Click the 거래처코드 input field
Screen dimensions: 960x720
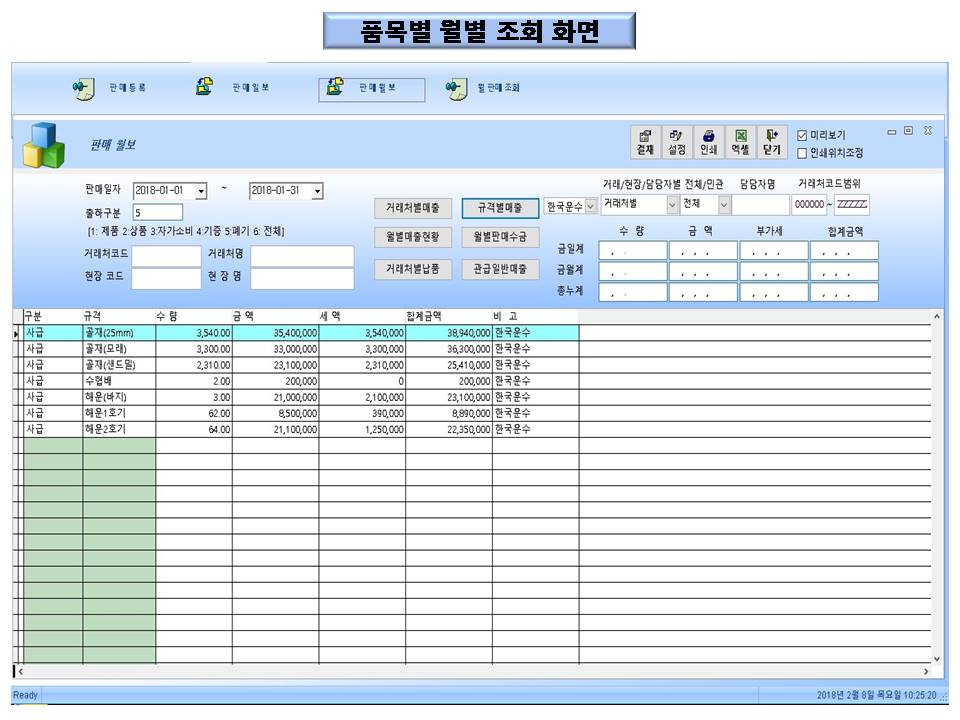point(166,256)
